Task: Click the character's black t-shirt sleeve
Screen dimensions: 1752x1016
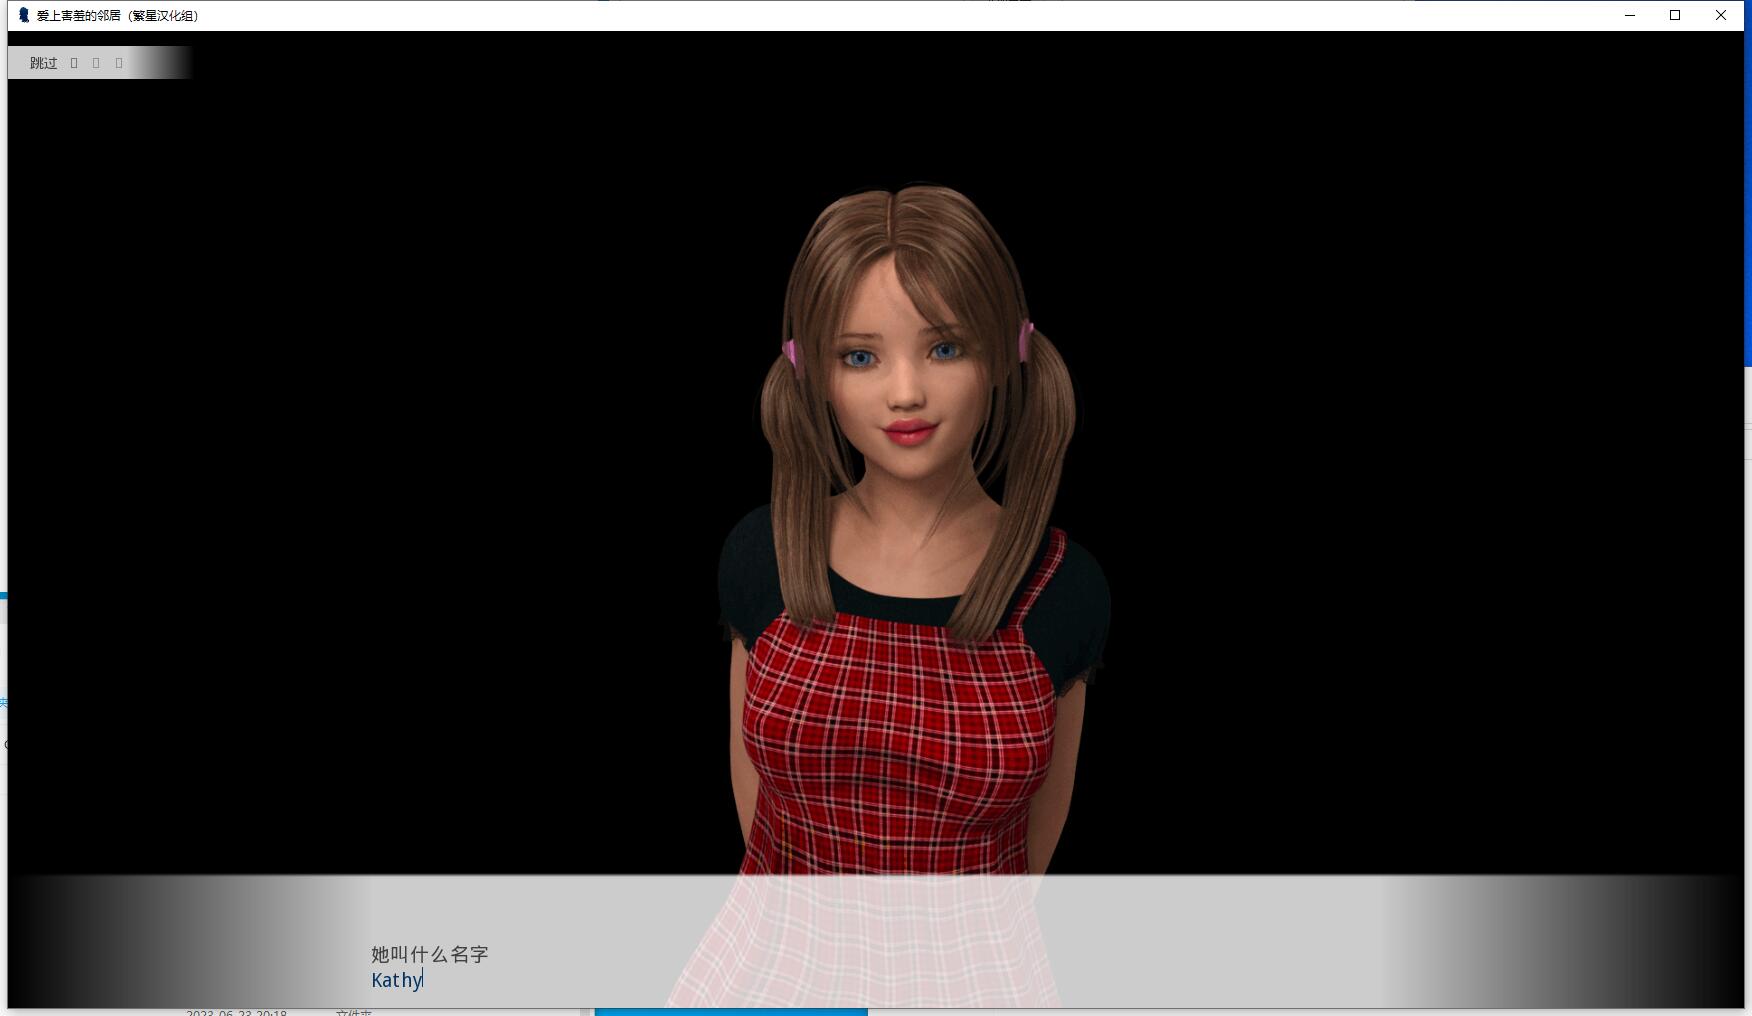Action: [1080, 600]
